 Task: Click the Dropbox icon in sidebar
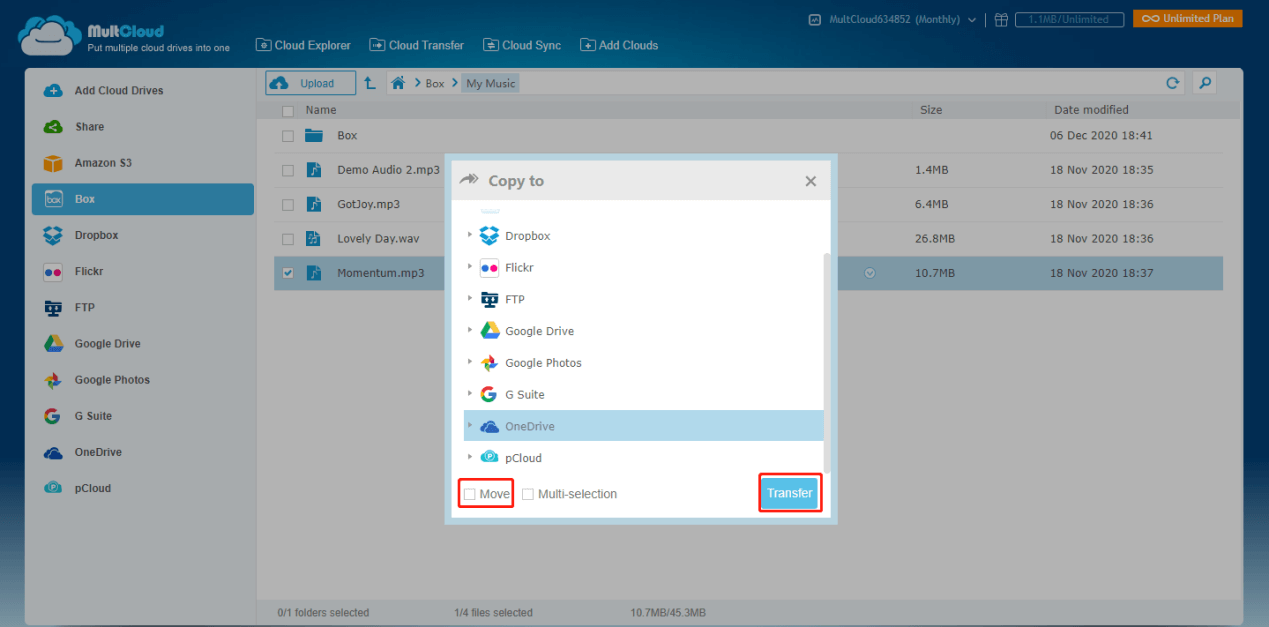53,236
